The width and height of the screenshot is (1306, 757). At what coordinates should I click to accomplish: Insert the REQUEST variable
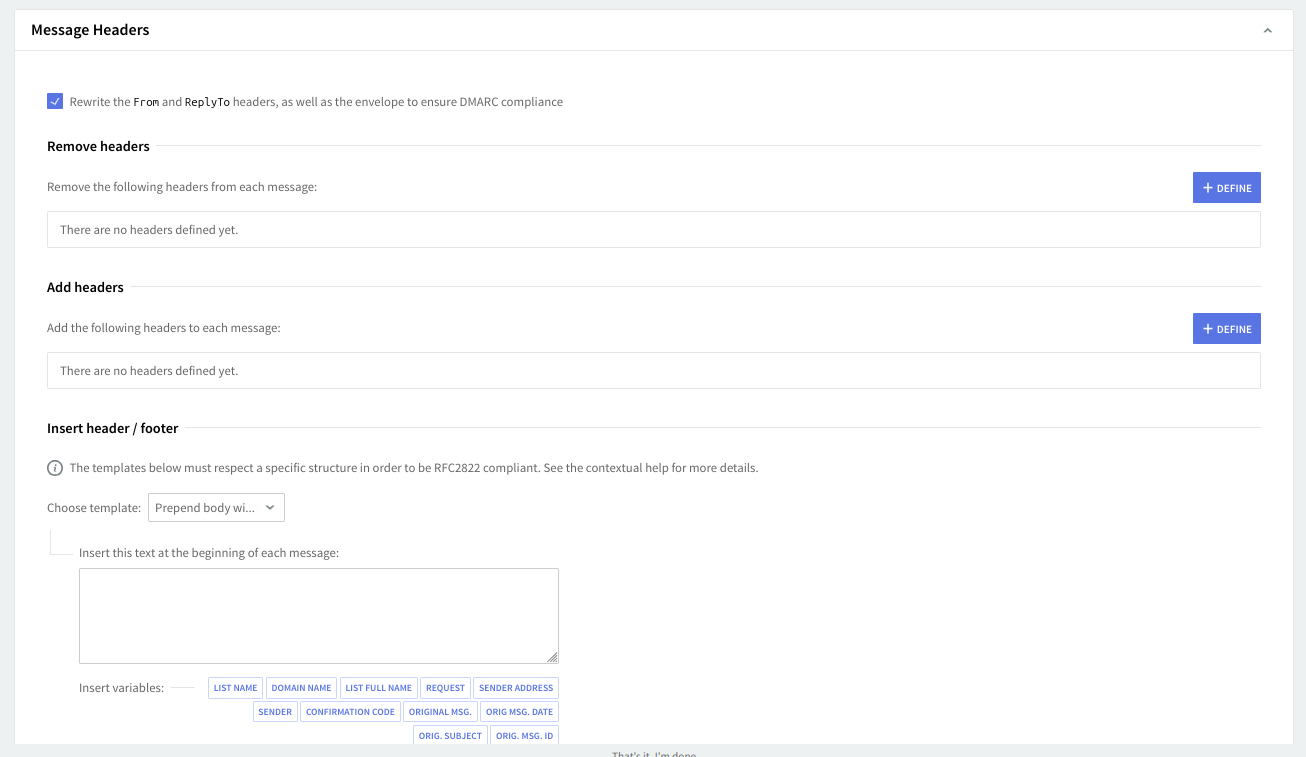point(445,688)
